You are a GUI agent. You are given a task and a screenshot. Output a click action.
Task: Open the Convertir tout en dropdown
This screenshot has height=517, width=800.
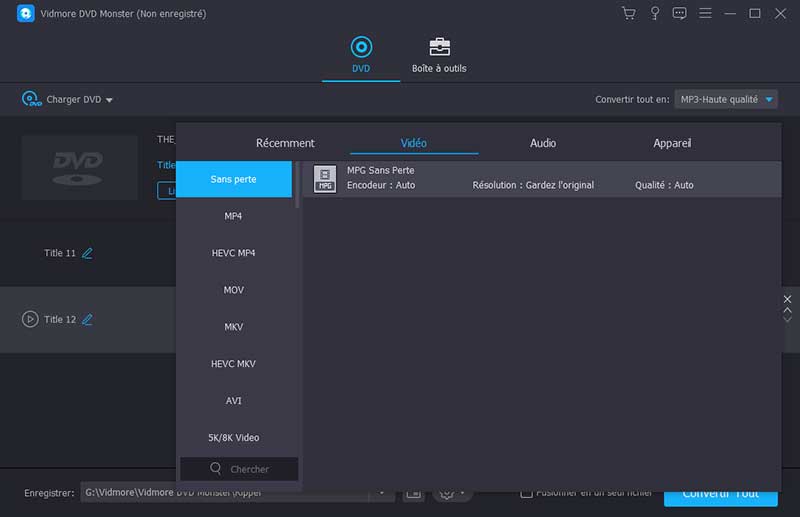pyautogui.click(x=726, y=100)
